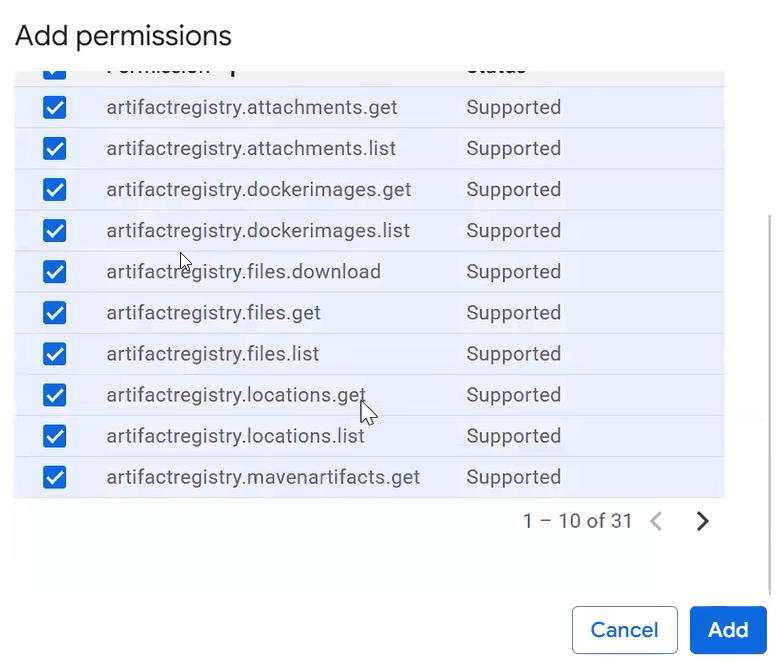This screenshot has width=779, height=664.
Task: Go to next page of permissions
Action: click(x=702, y=521)
